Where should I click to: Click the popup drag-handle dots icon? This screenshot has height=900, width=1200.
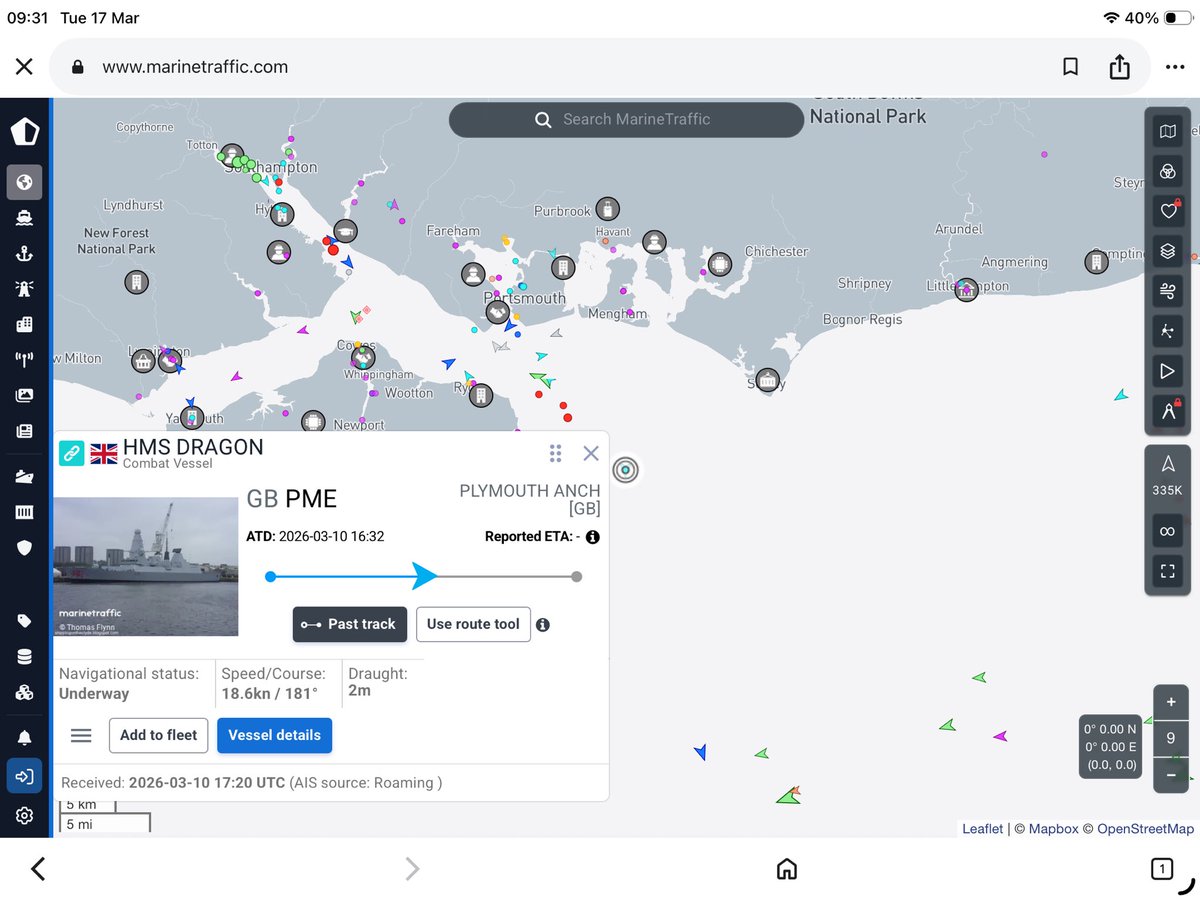(x=556, y=453)
